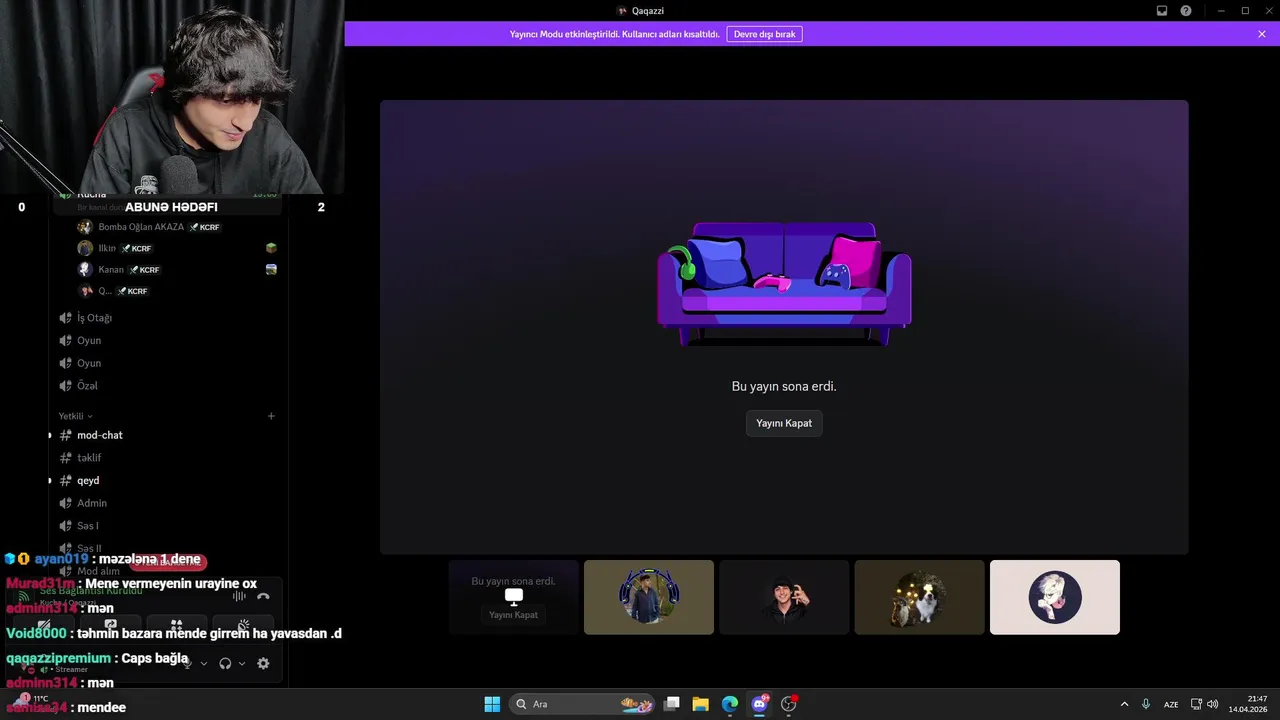Collapse the Yetkili channel category
The width and height of the screenshot is (1280, 720).
click(x=75, y=416)
